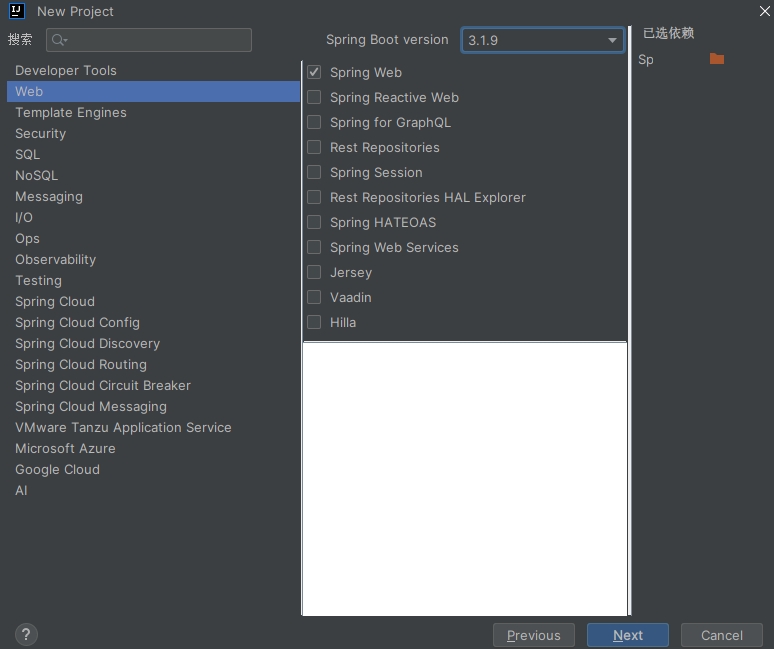Choose the NoSQL category
The height and width of the screenshot is (649, 774).
153,176
